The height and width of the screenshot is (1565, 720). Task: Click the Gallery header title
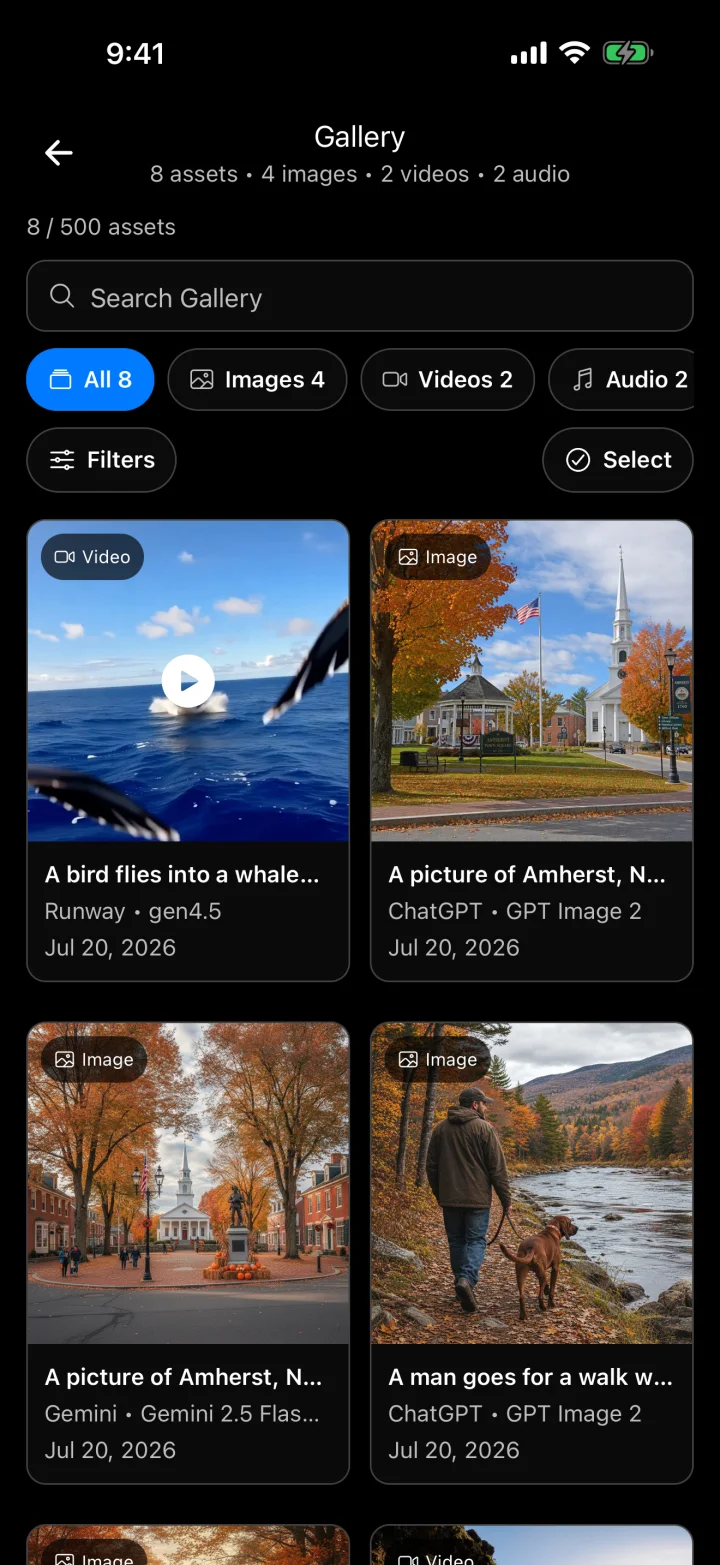pos(360,137)
